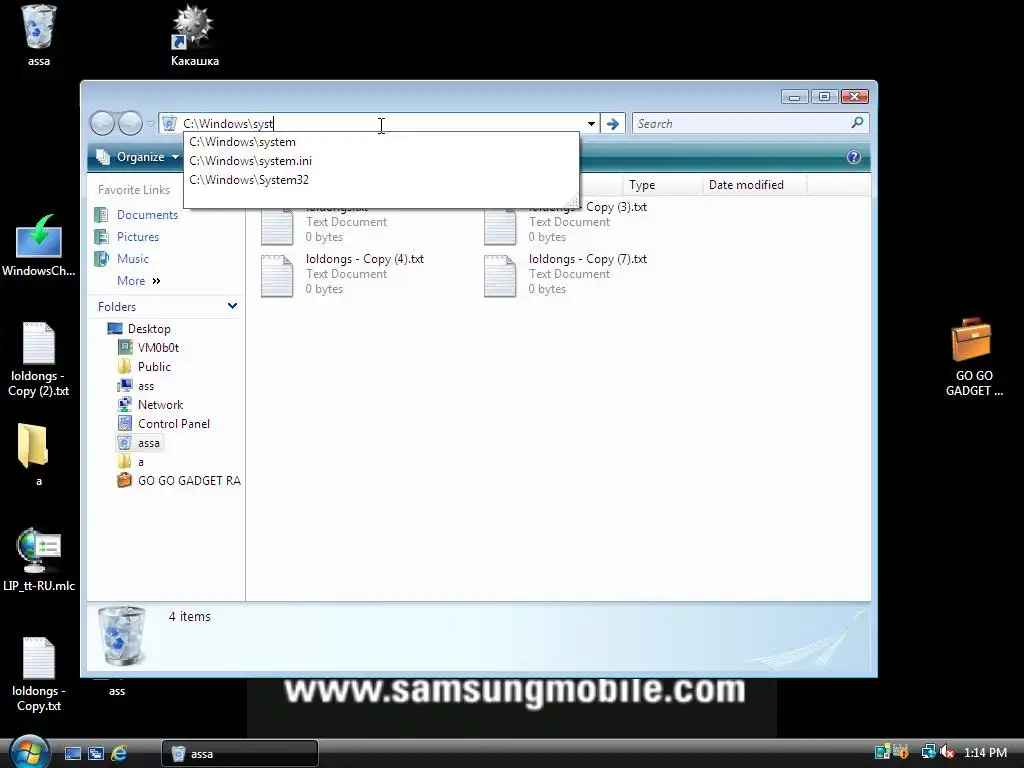Image resolution: width=1024 pixels, height=768 pixels.
Task: Select loldongs - Copy (3).txt file
Action: pyautogui.click(x=566, y=222)
